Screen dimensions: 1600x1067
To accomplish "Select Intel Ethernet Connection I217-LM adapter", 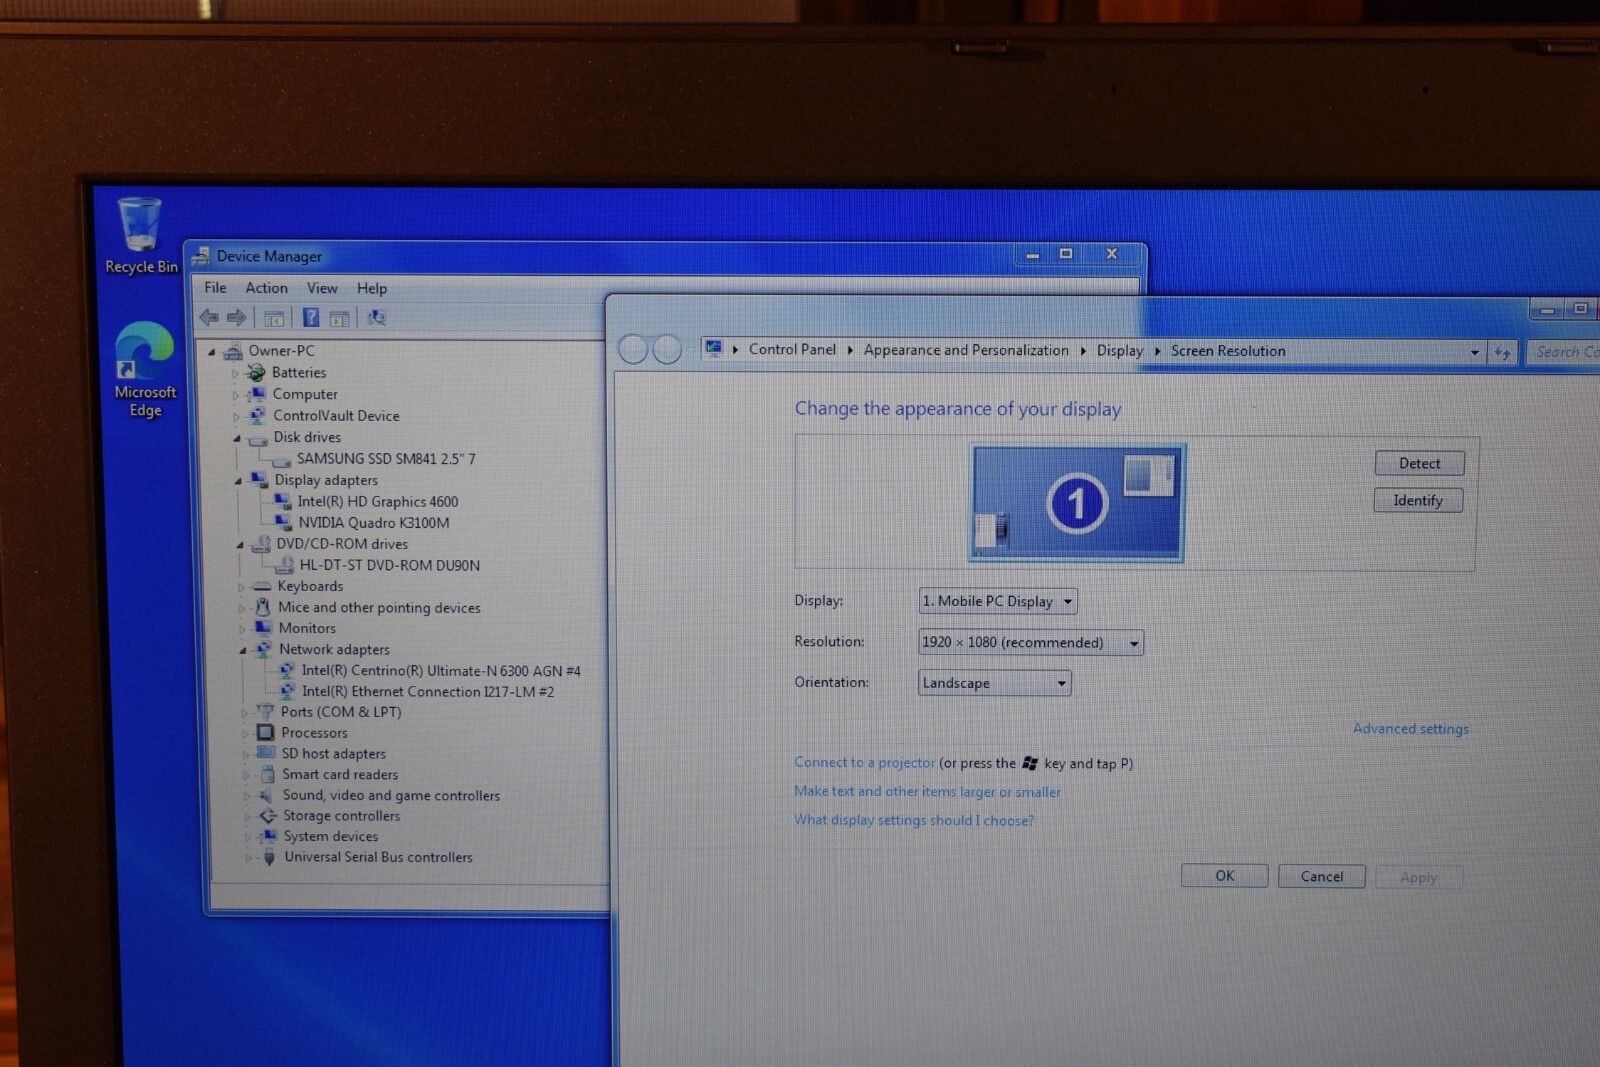I will (428, 692).
